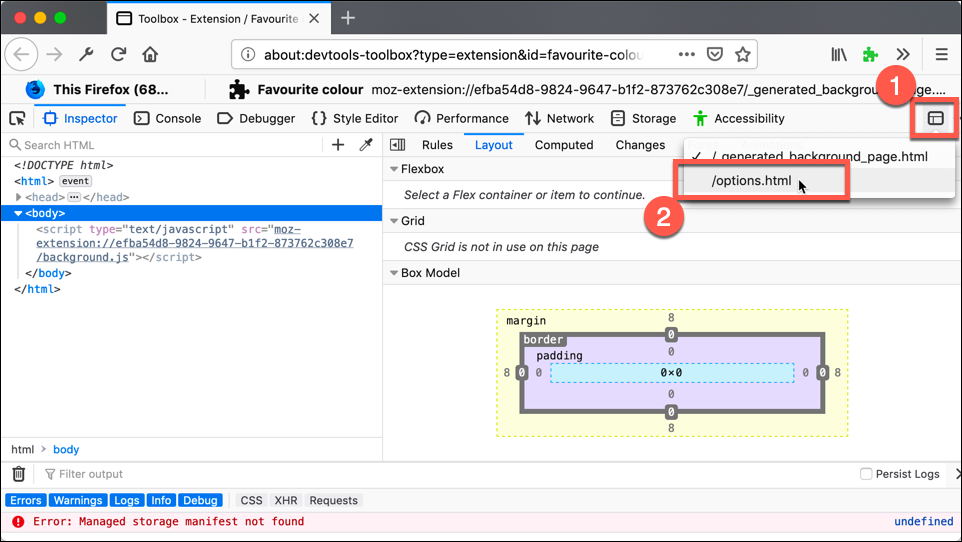Screen dimensions: 962x542
Task: Select html in the breadcrumb trail
Action: 23,449
